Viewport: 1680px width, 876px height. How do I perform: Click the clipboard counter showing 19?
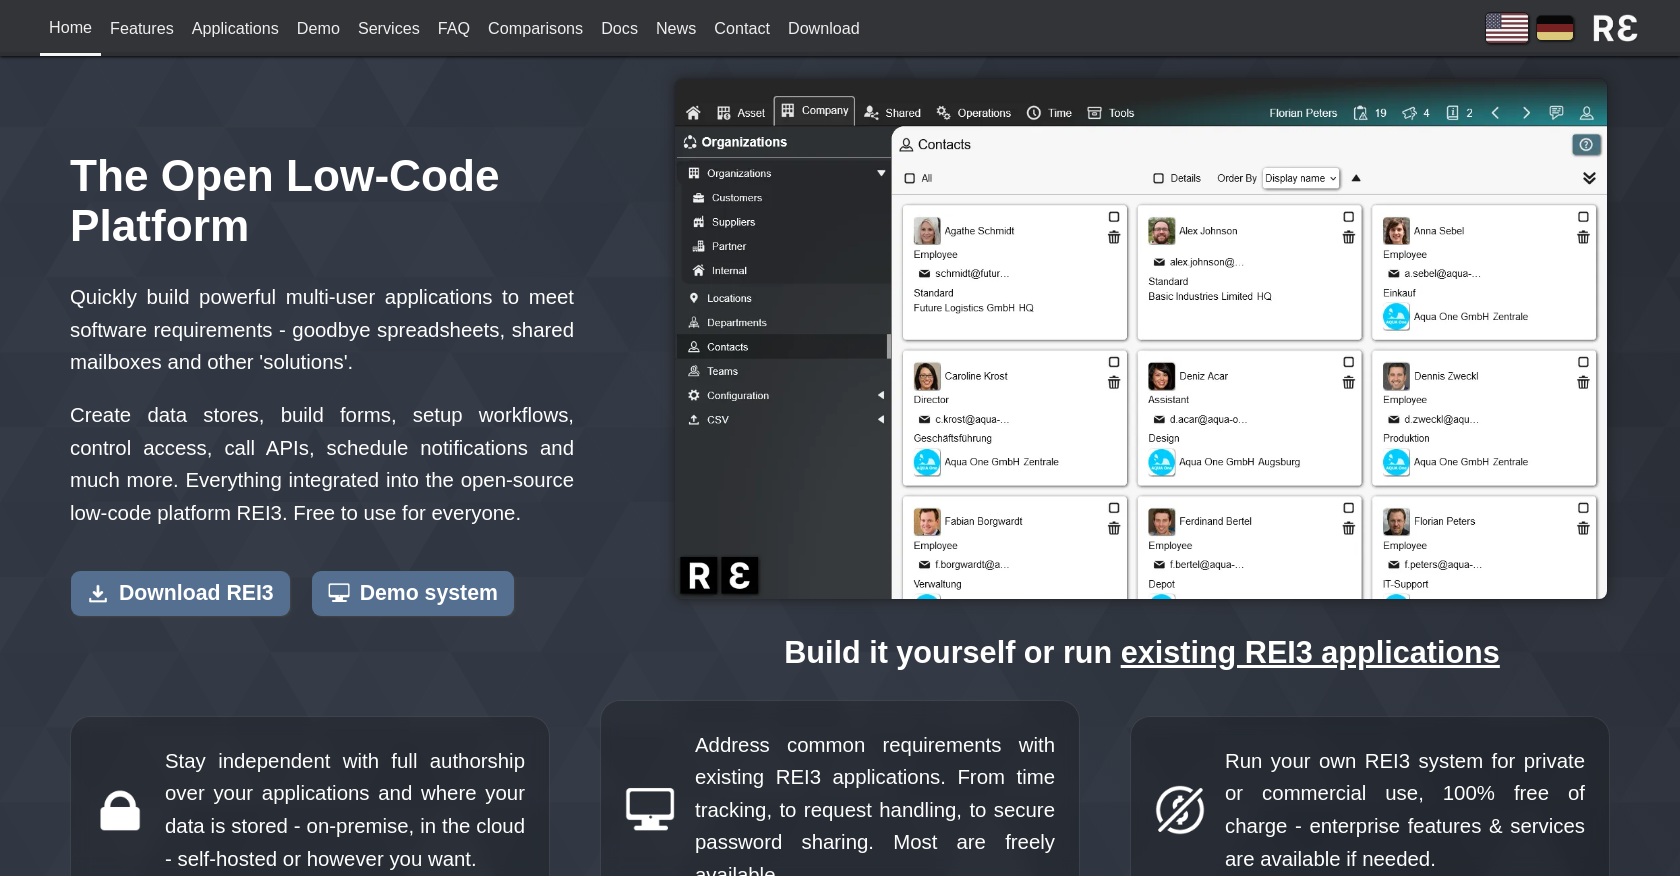point(1370,113)
